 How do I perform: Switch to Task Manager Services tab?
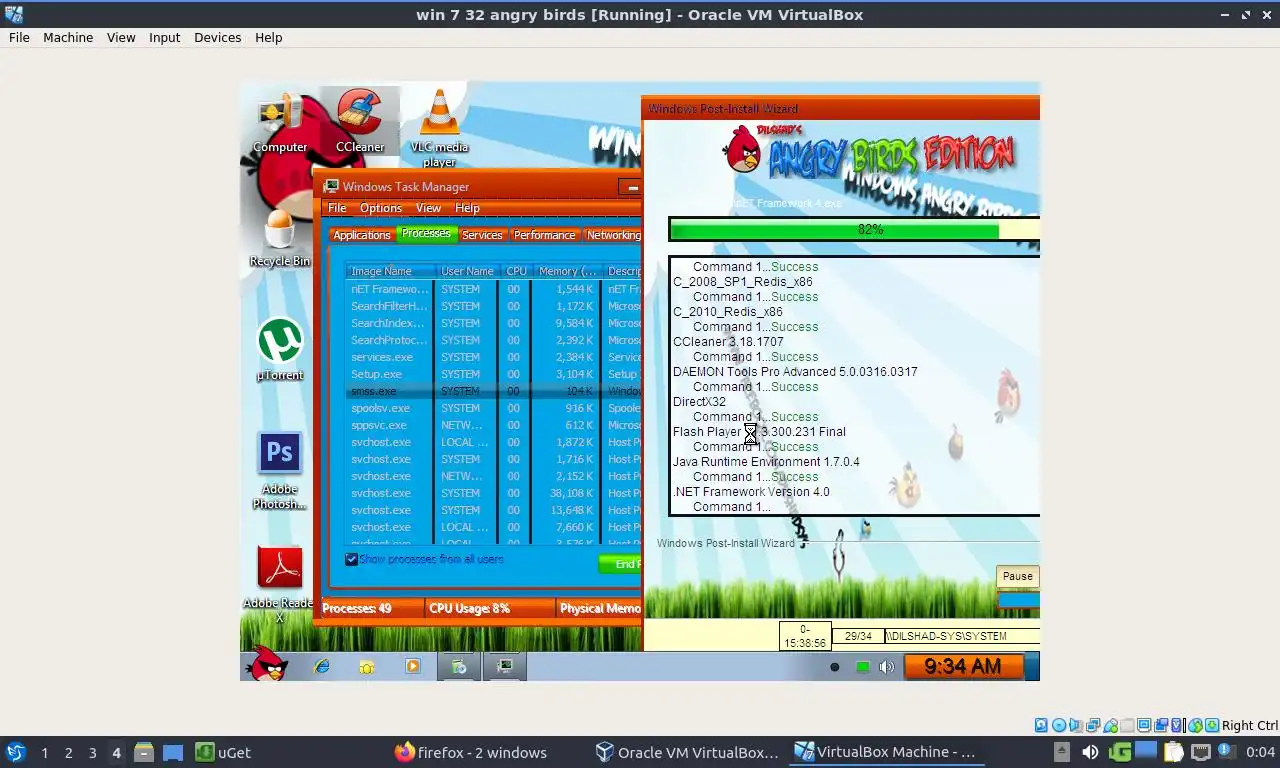point(482,235)
